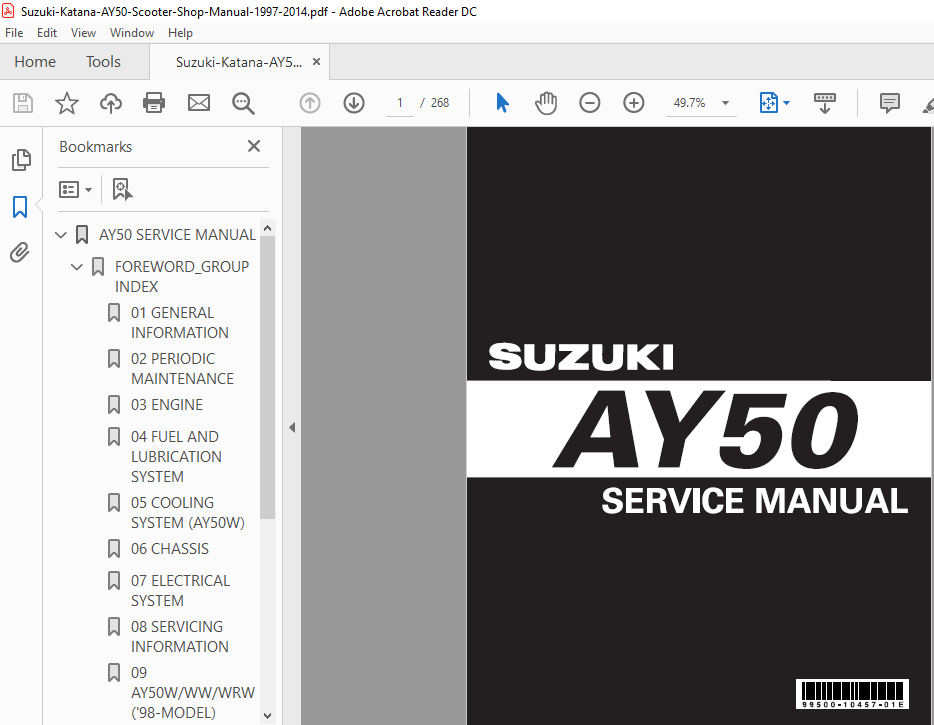Viewport: 934px width, 725px height.
Task: Toggle the Bookmarks panel icon
Action: (20, 207)
